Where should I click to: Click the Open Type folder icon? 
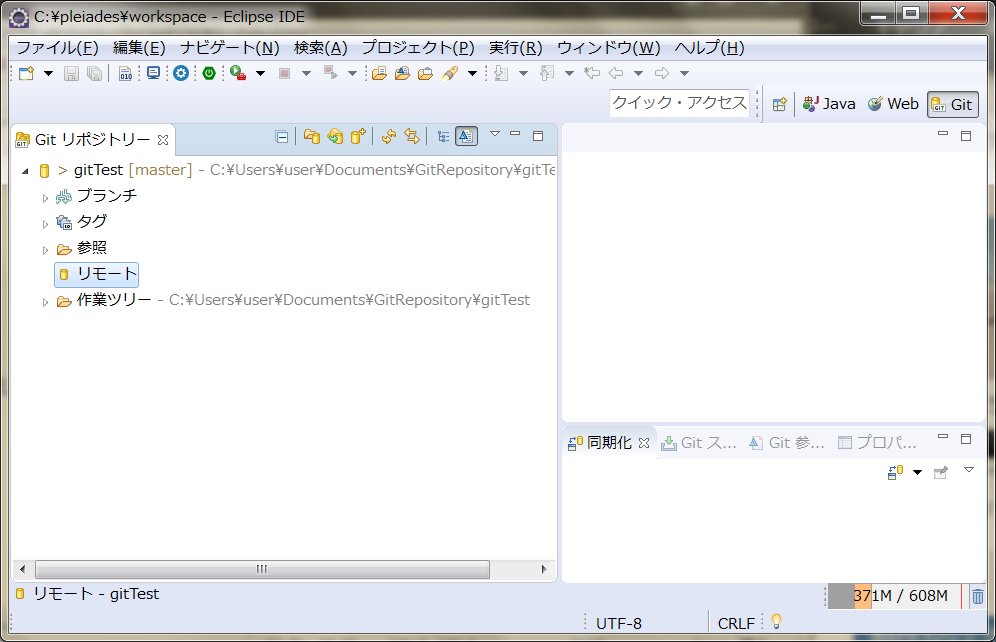pos(379,73)
